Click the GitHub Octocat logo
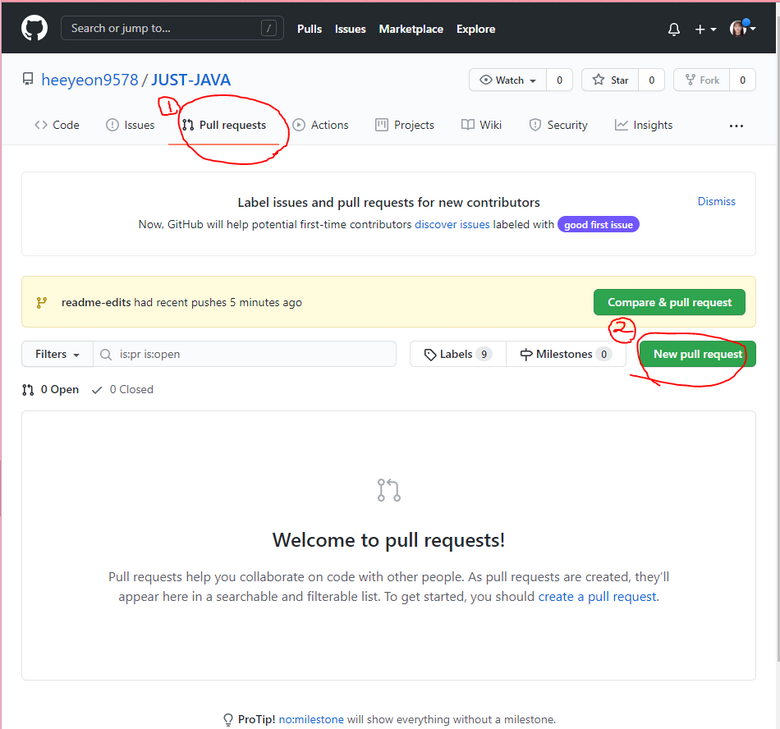780x729 pixels. [x=34, y=28]
